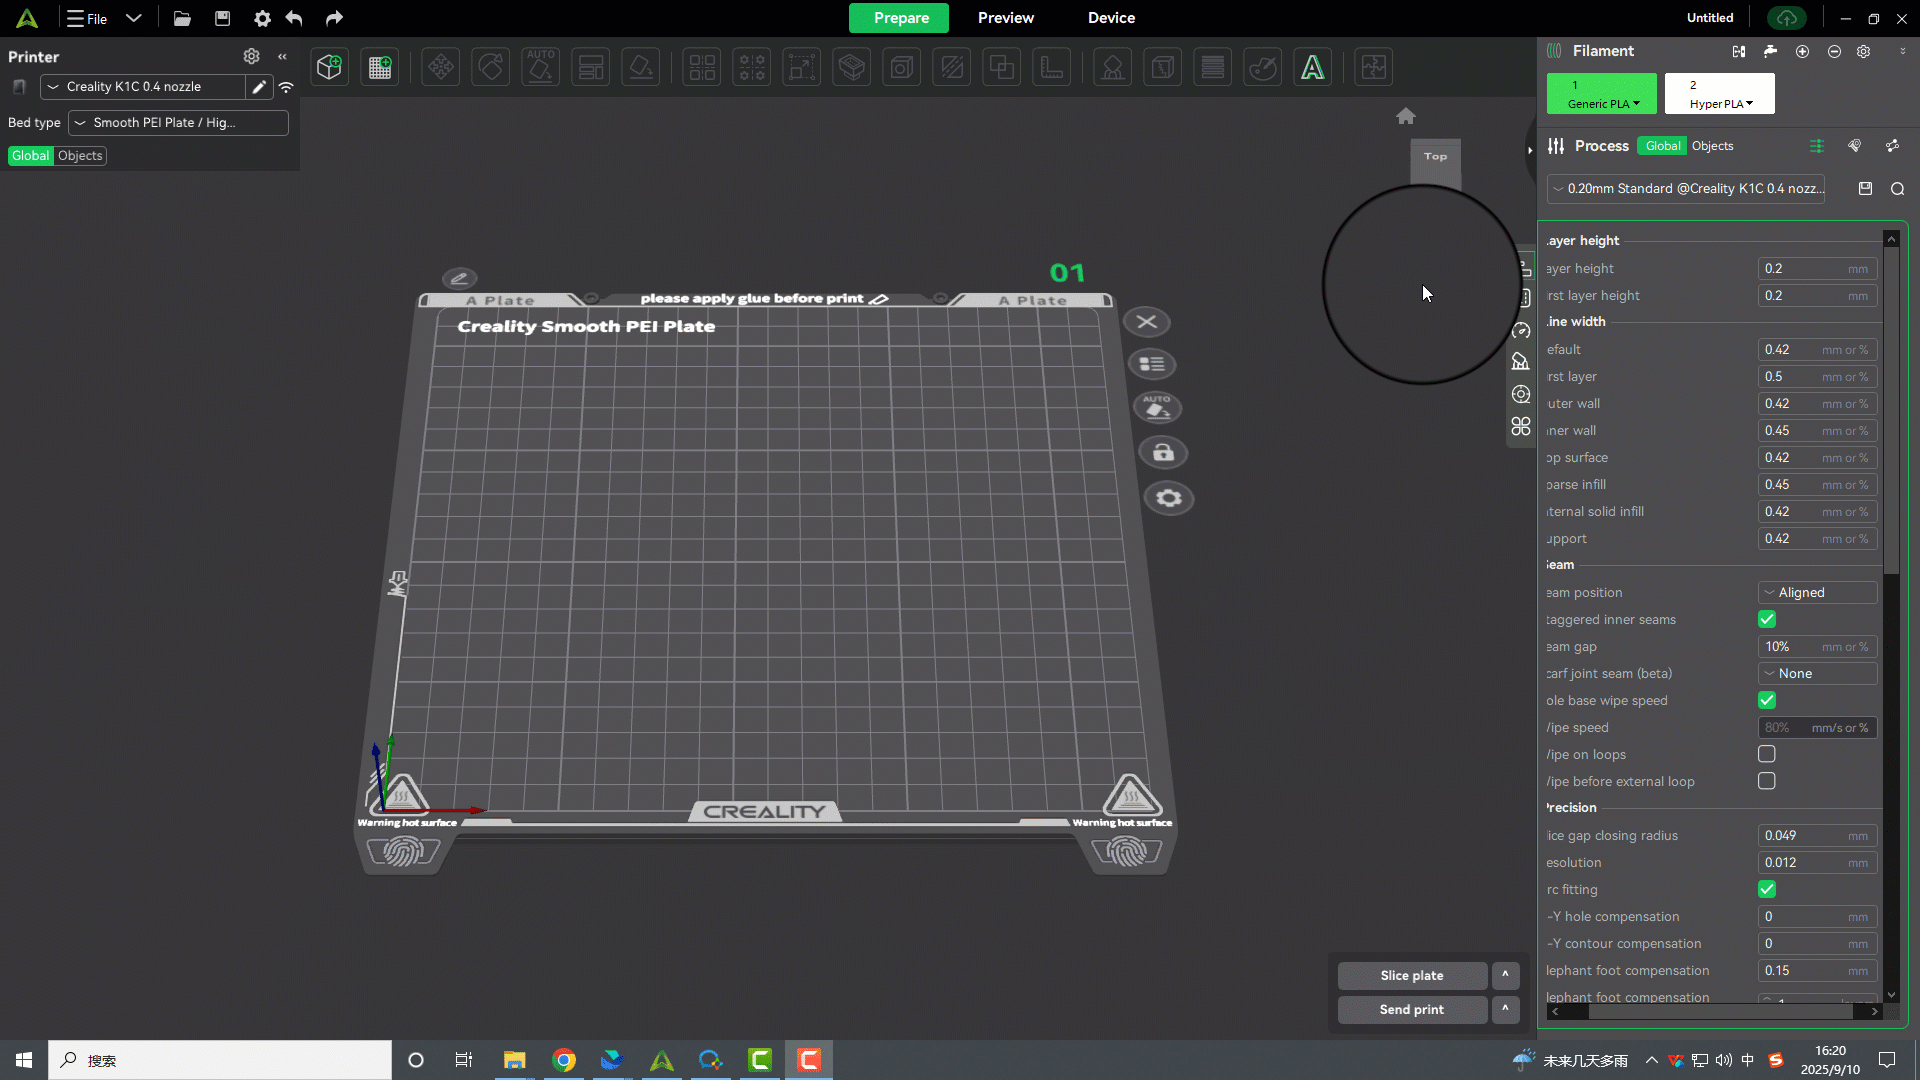Click the Add plate icon
The width and height of the screenshot is (1920, 1080).
click(x=380, y=67)
